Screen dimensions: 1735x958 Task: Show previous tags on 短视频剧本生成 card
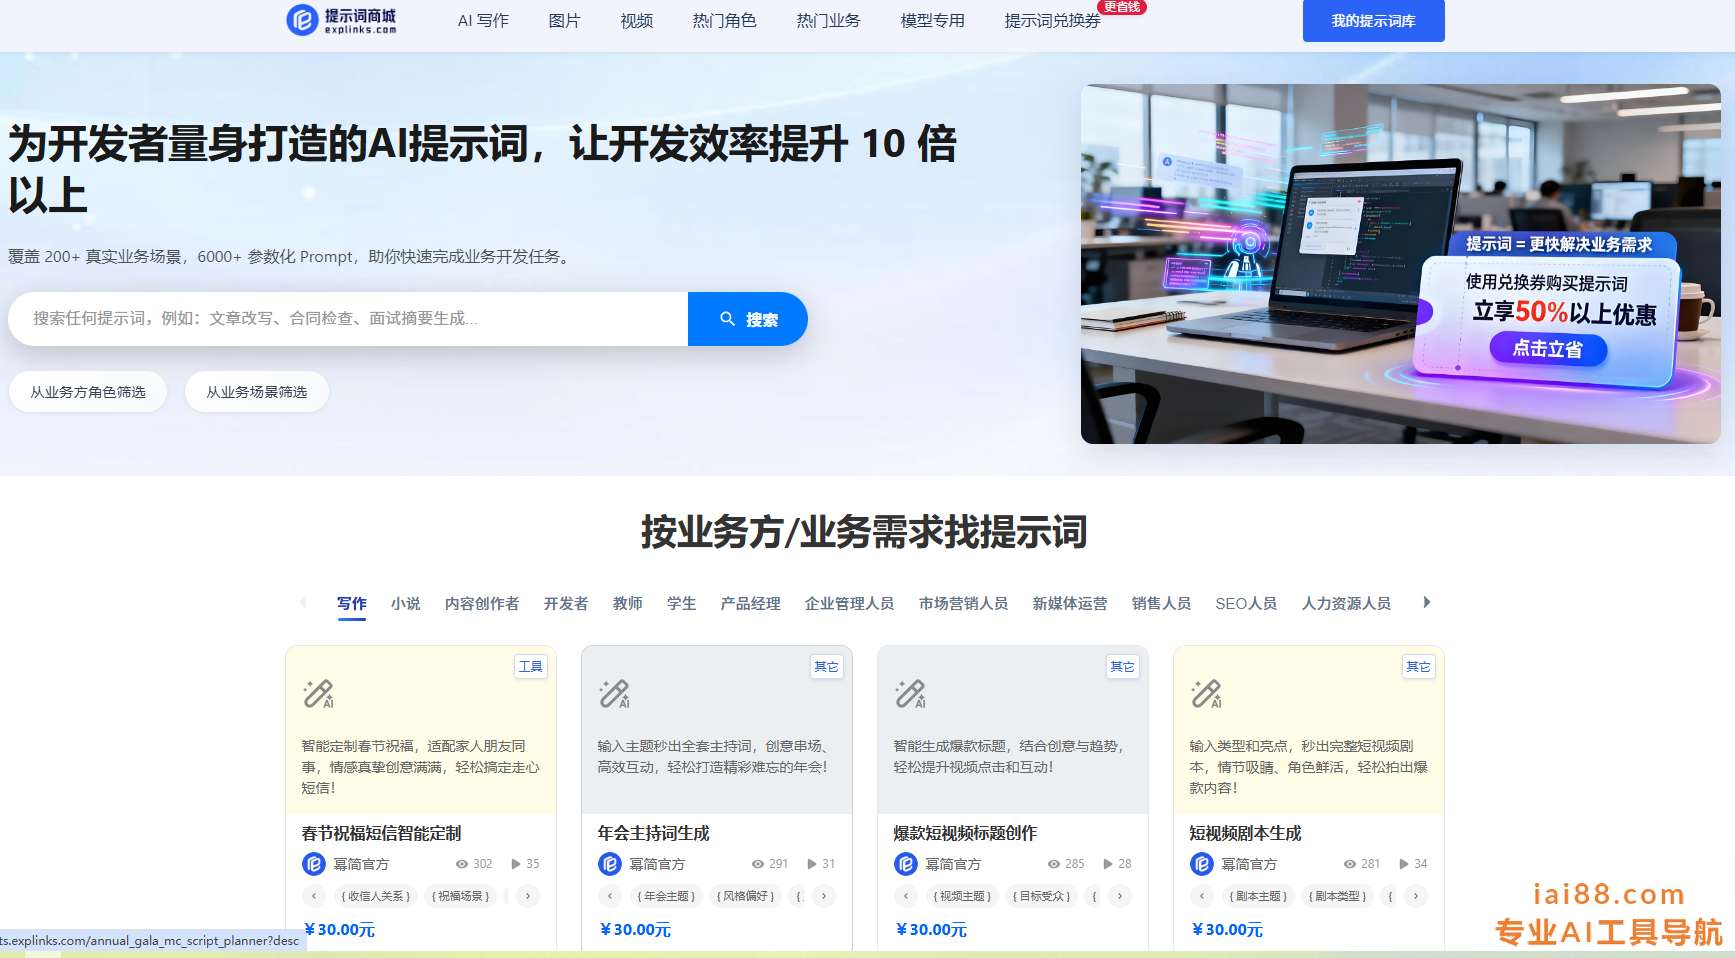coord(1202,896)
